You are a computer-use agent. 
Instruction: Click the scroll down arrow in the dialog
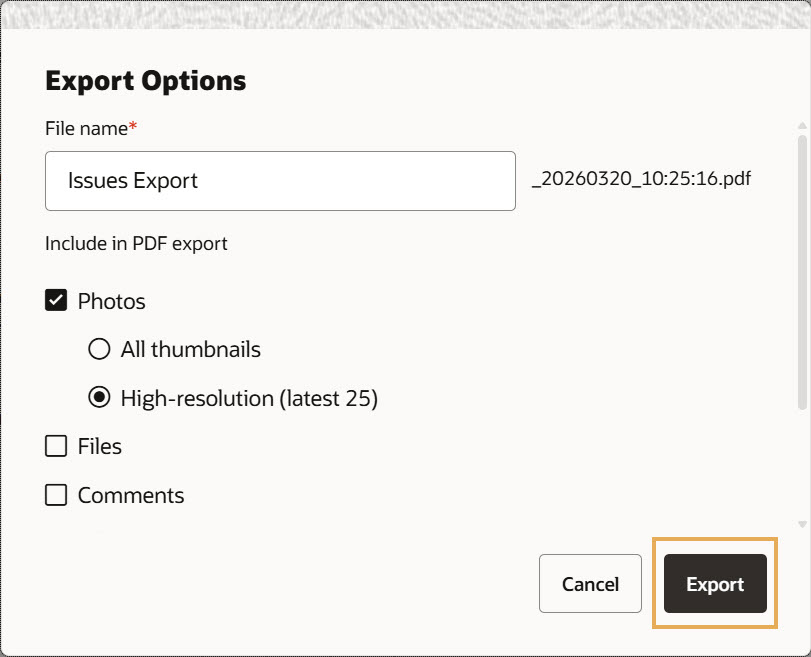tap(802, 523)
